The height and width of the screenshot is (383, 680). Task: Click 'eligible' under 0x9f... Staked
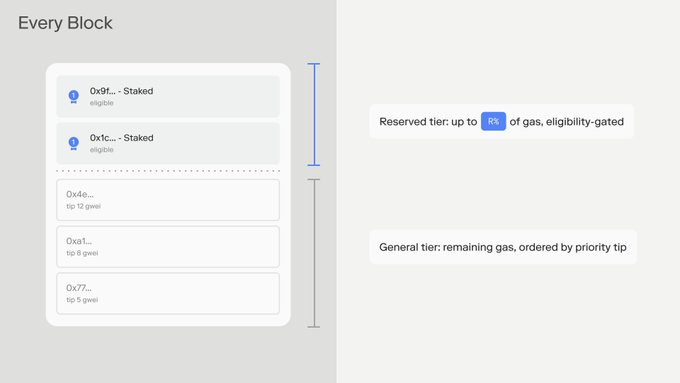(101, 103)
